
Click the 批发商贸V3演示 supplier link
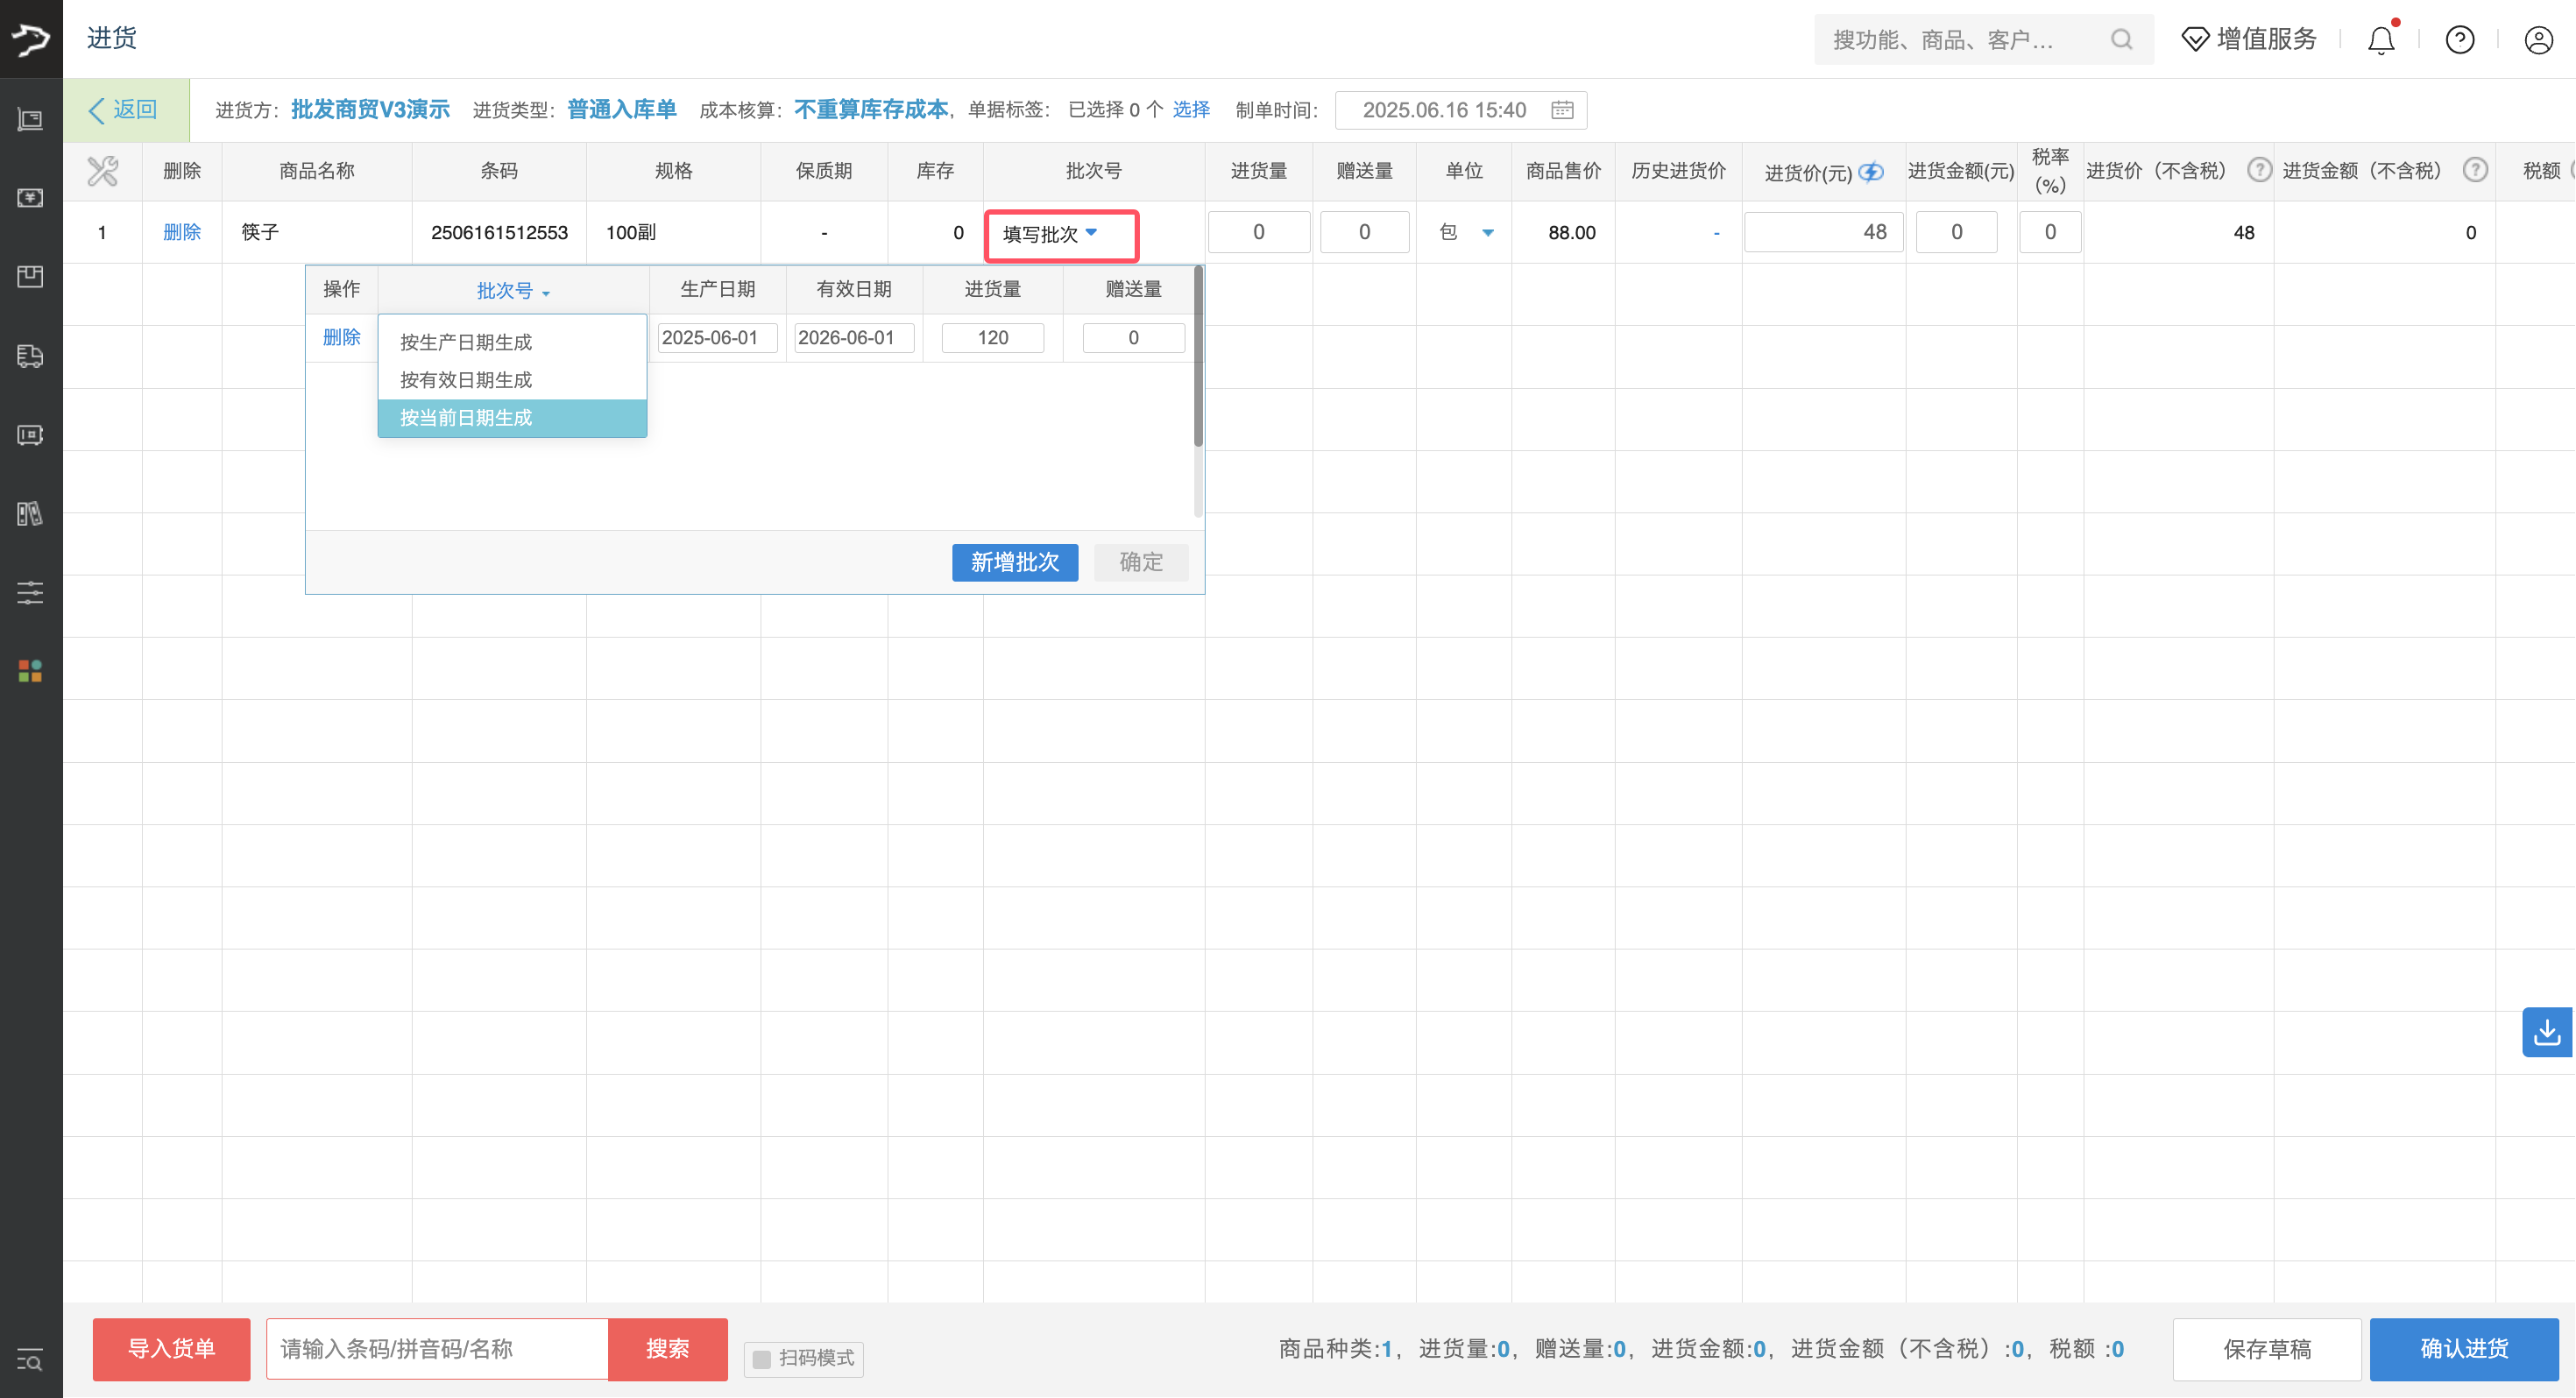[x=370, y=110]
